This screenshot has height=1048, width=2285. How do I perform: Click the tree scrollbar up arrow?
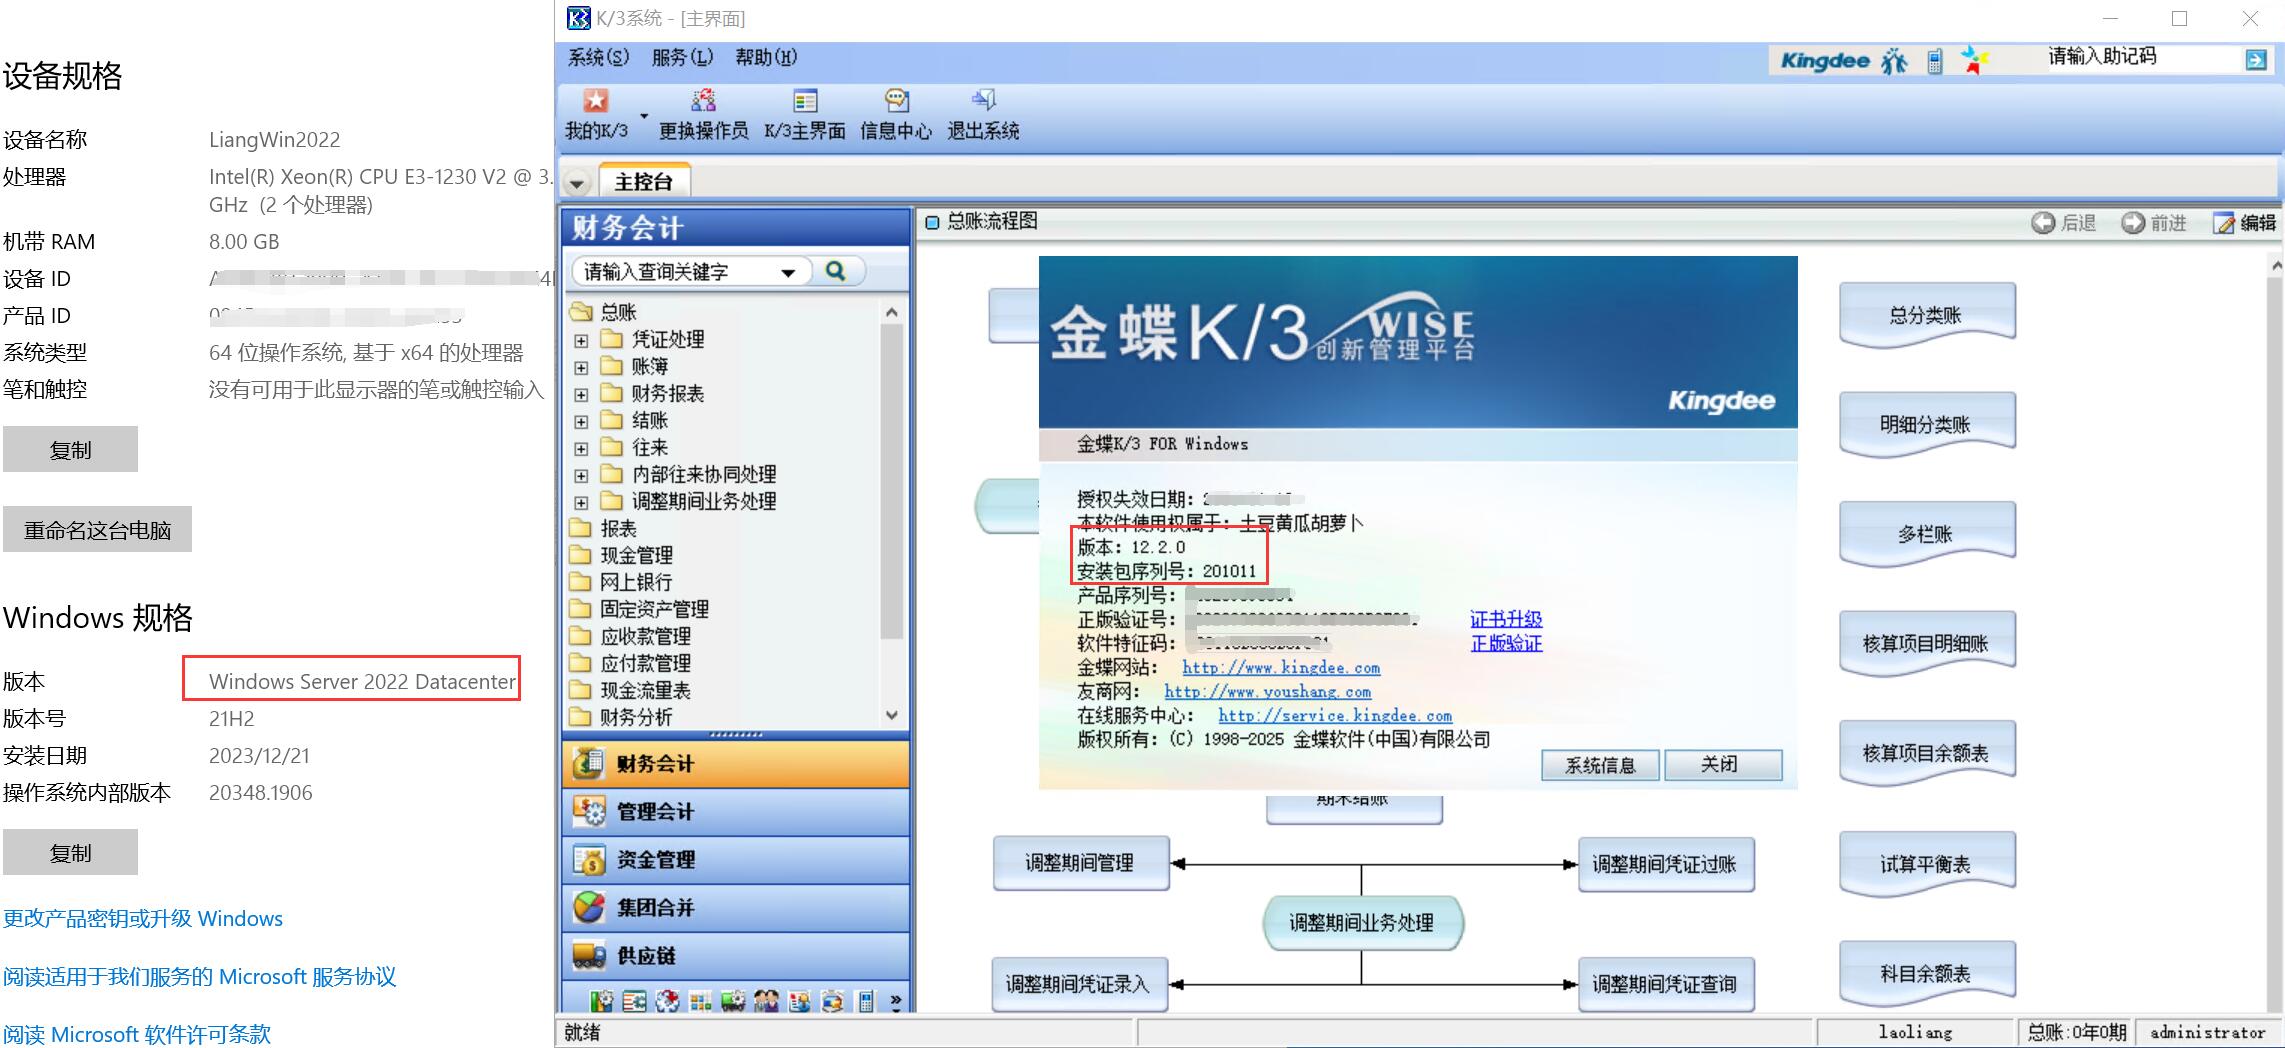click(x=892, y=312)
